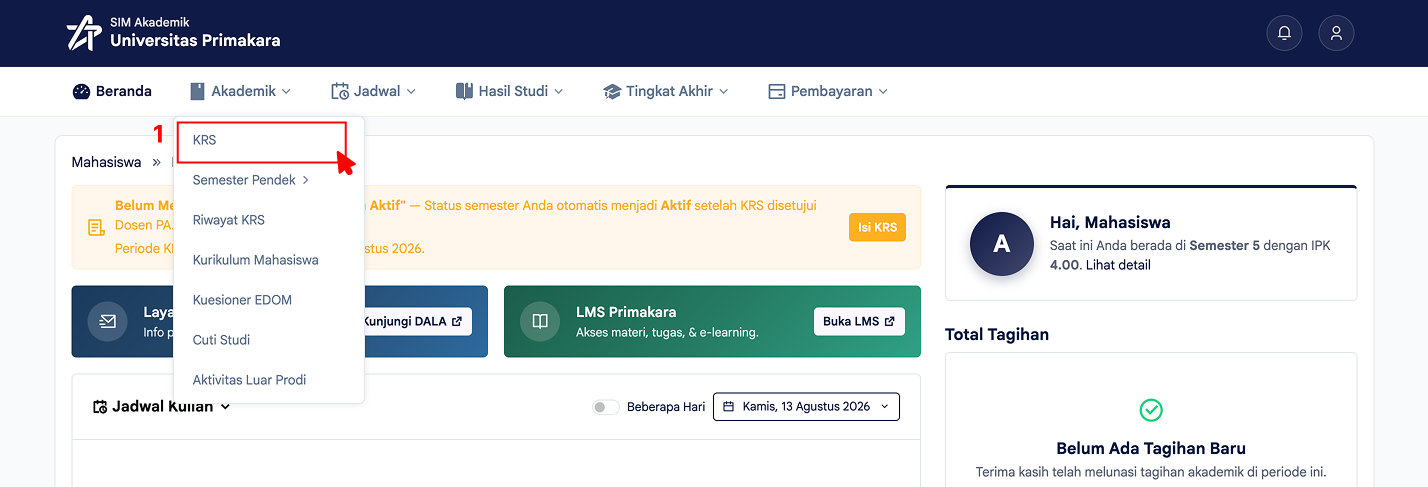Viewport: 1428px width, 487px height.
Task: Click the Kunjungi DALA button
Action: [x=416, y=321]
